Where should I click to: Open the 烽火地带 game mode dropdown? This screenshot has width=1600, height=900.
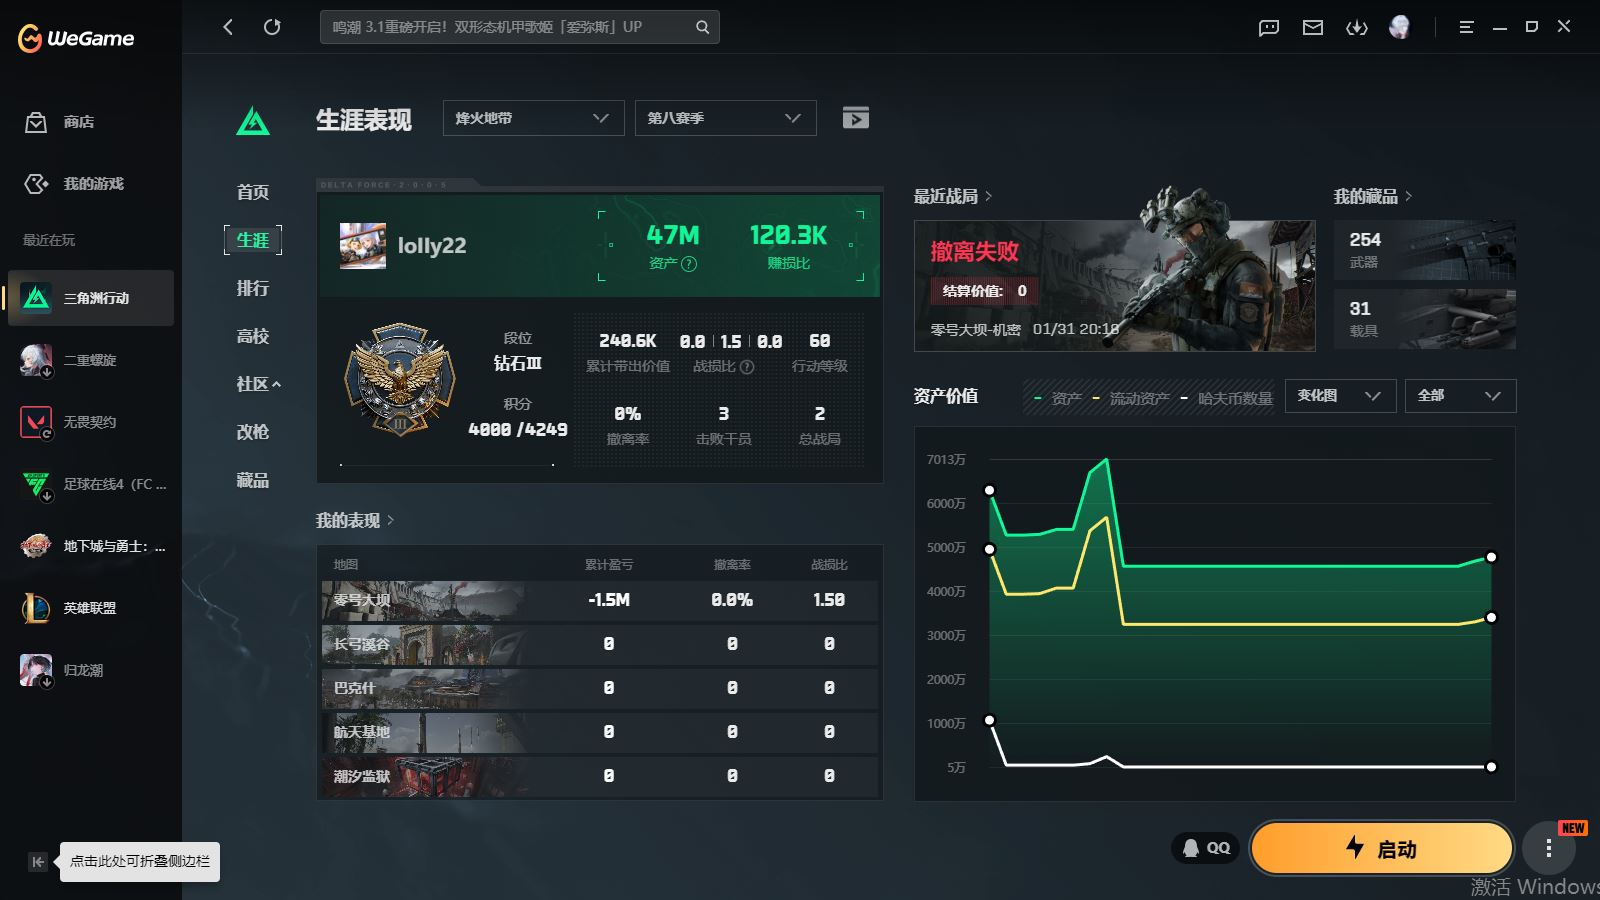[533, 118]
